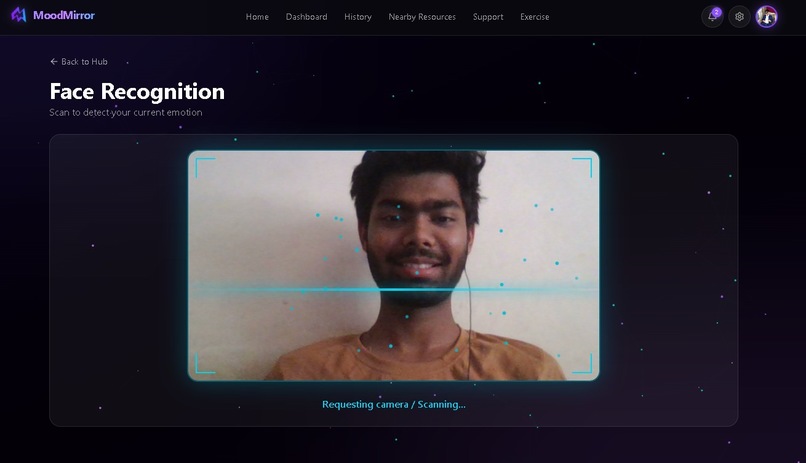Click the MoodMirror logo icon
The height and width of the screenshot is (463, 806).
pos(19,15)
